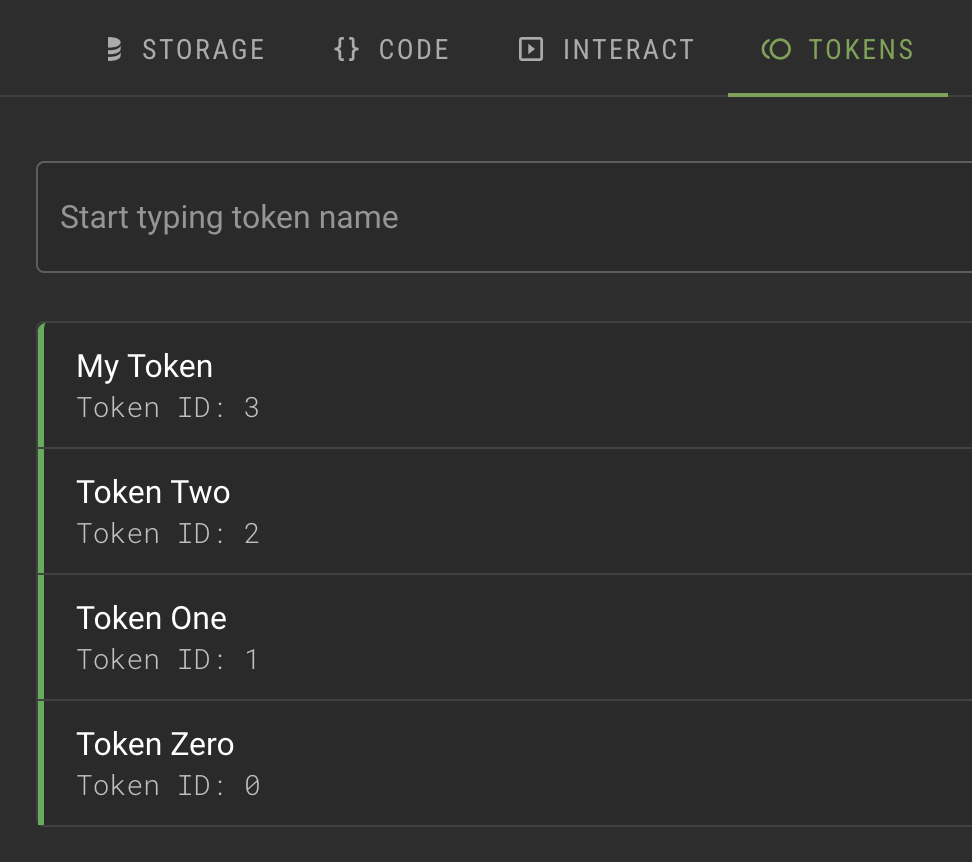Open the CODE tab label
972x862 pixels.
414,49
